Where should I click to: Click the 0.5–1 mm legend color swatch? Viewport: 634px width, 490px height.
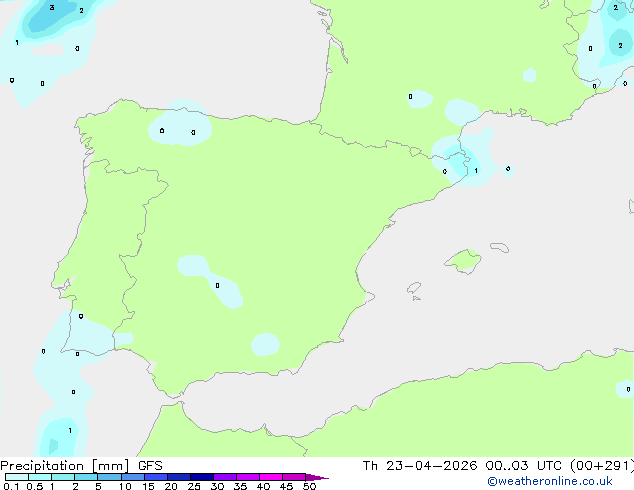pyautogui.click(x=40, y=477)
